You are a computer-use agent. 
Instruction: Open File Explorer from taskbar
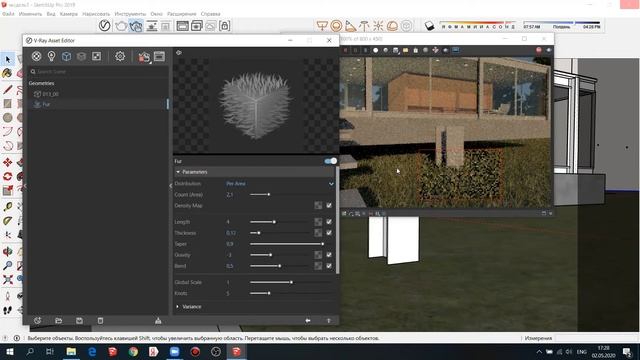point(71,351)
